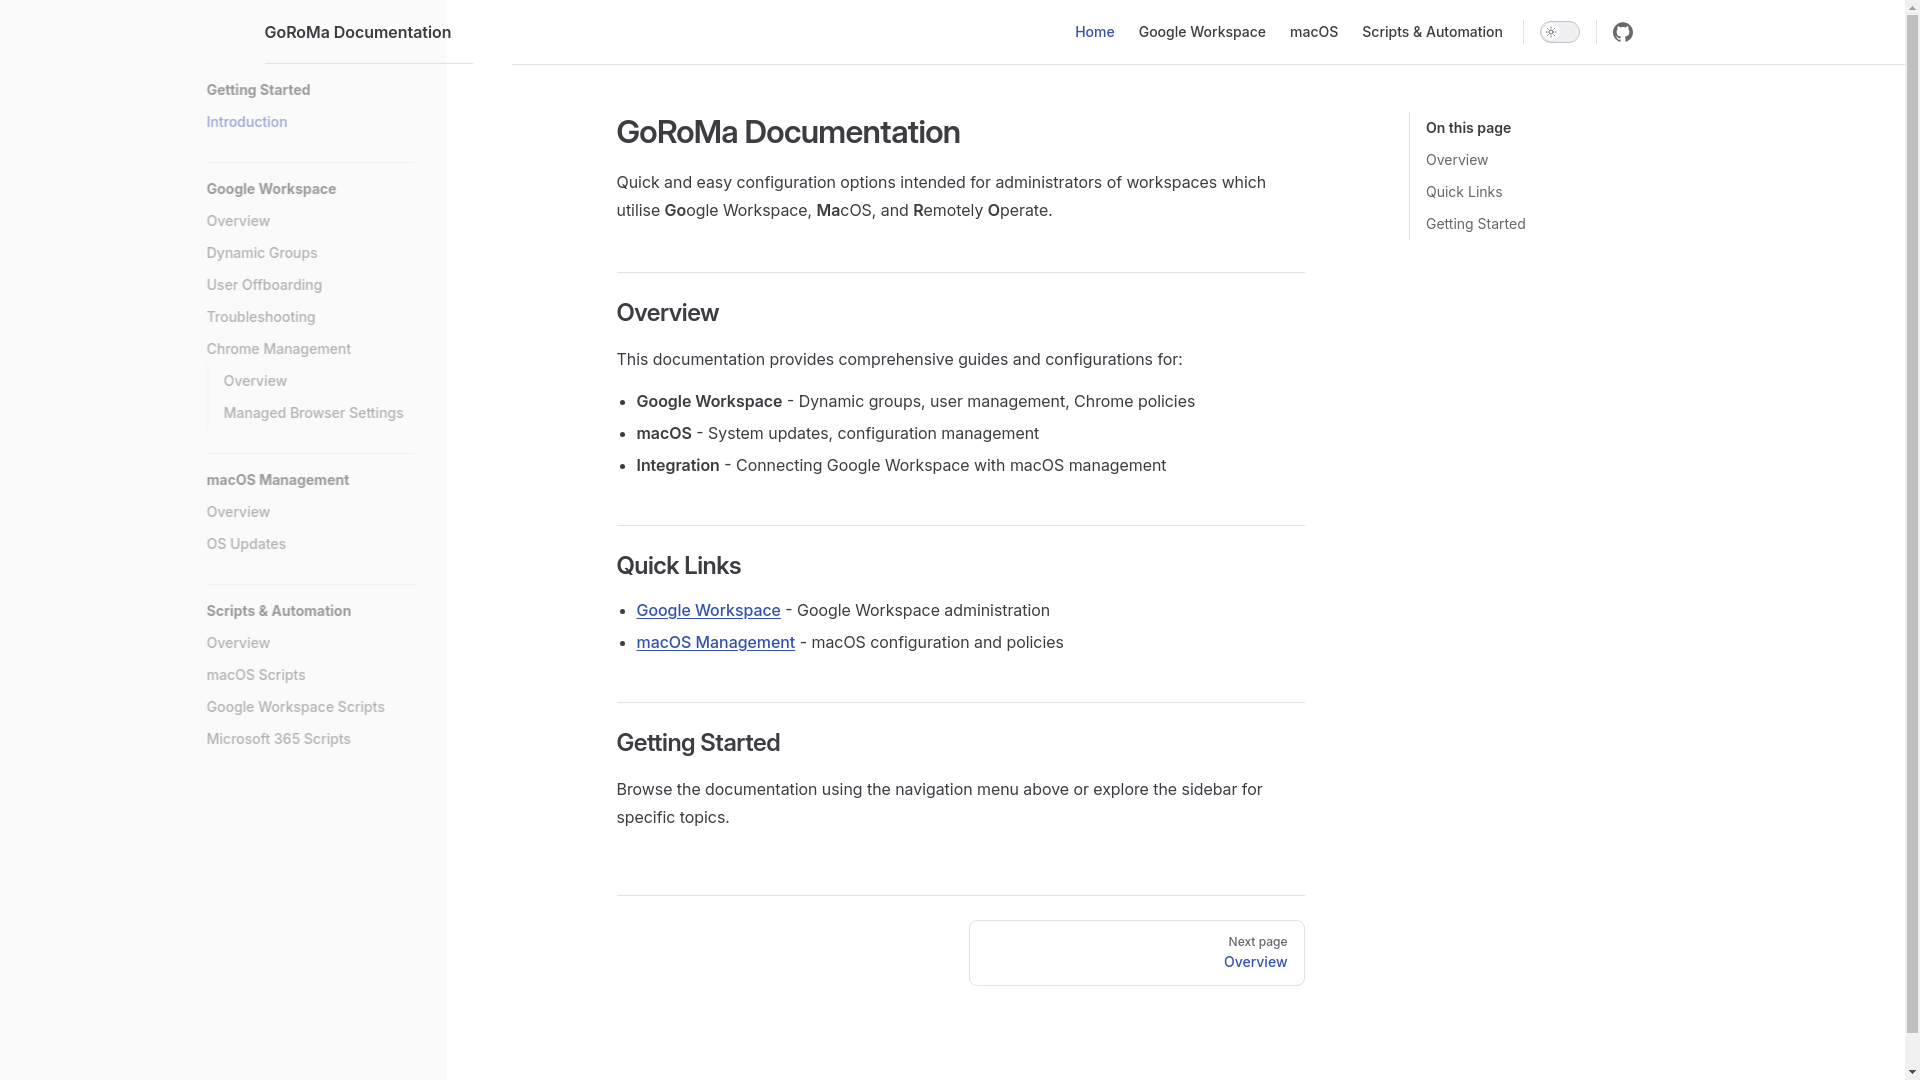1920x1080 pixels.
Task: Open Microsoft 365 Scripts sidebar page
Action: (x=278, y=739)
